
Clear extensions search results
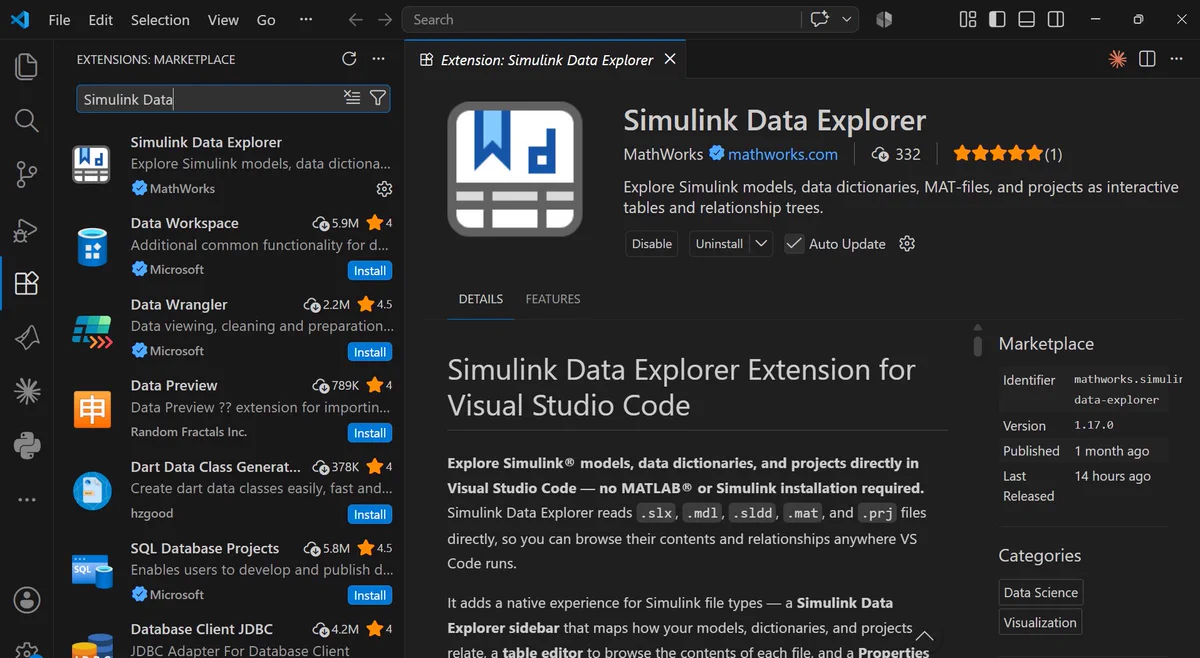pyautogui.click(x=352, y=98)
